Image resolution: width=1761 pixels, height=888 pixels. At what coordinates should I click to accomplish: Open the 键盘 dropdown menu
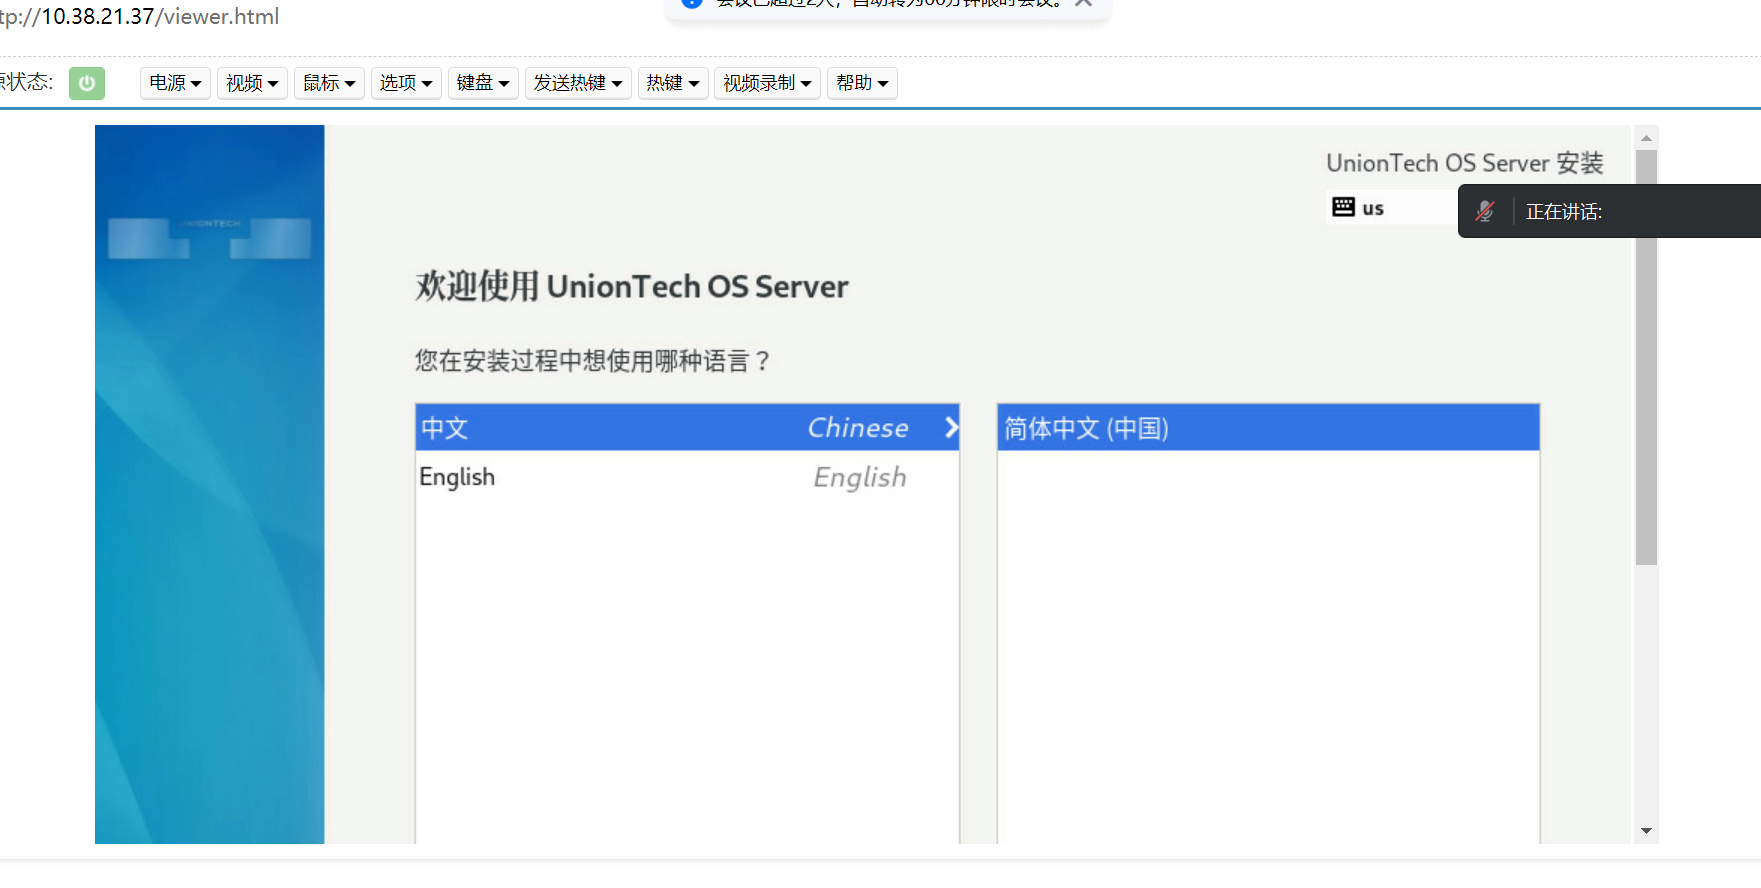(483, 83)
